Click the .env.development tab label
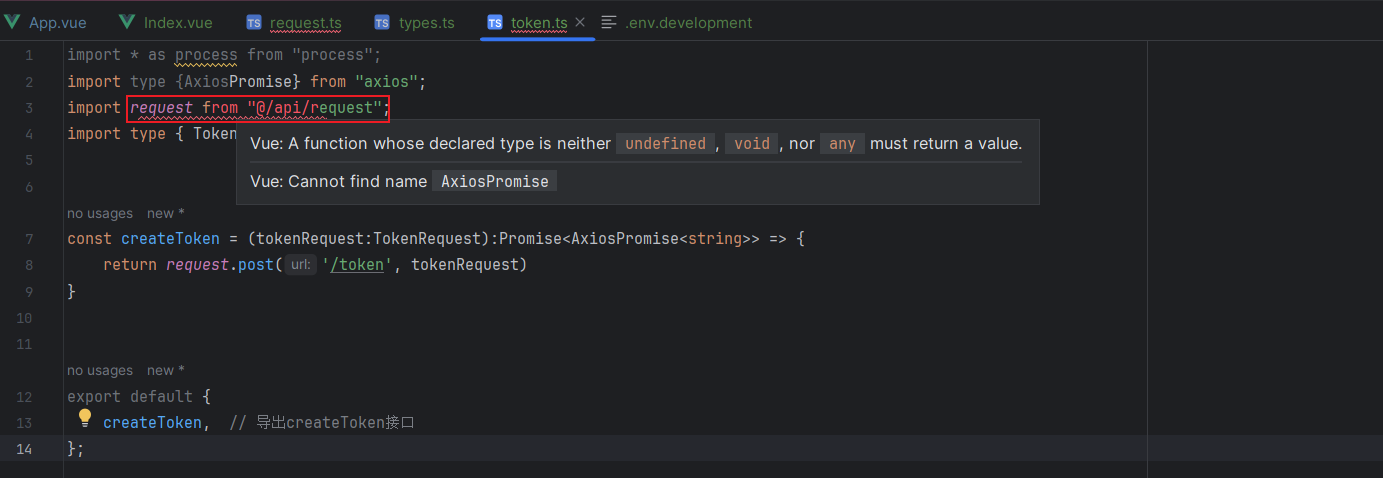 tap(688, 22)
